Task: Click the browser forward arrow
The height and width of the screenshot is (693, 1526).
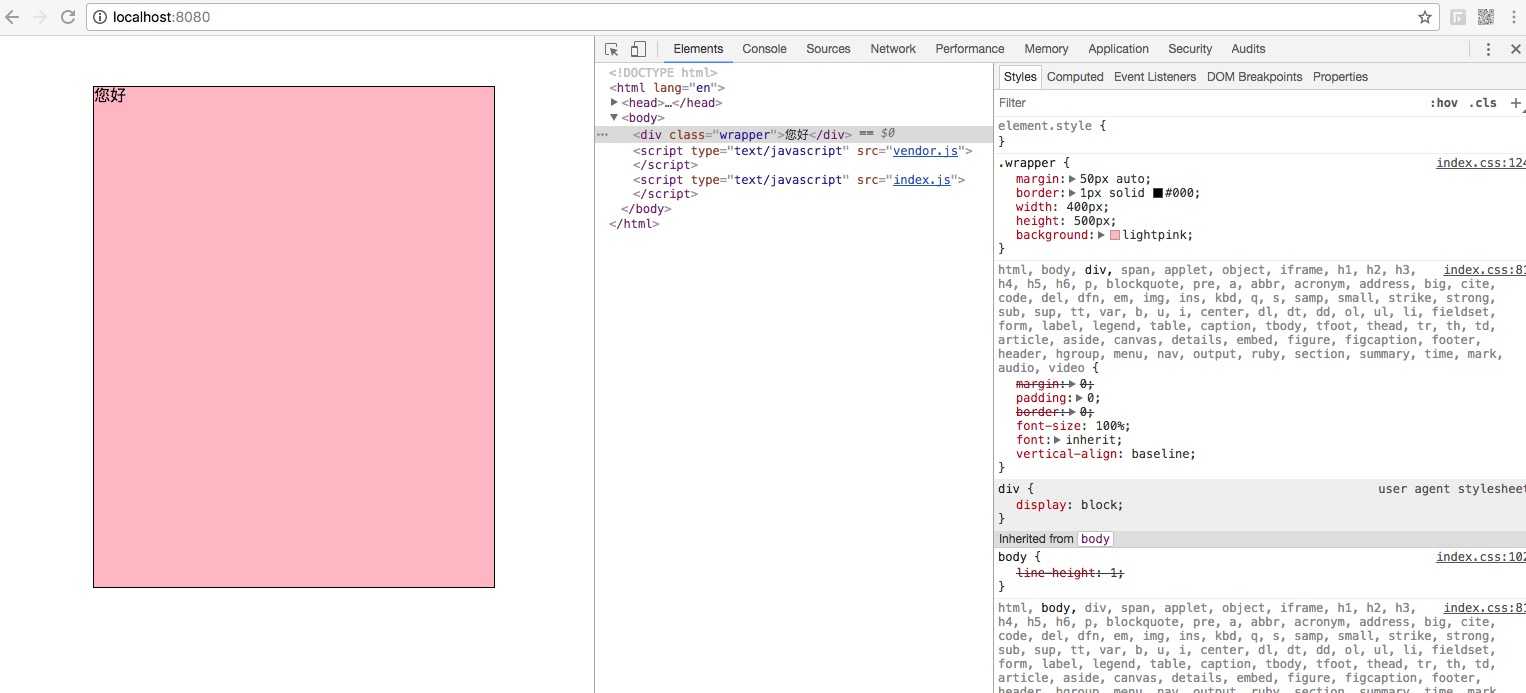Action: 40,17
